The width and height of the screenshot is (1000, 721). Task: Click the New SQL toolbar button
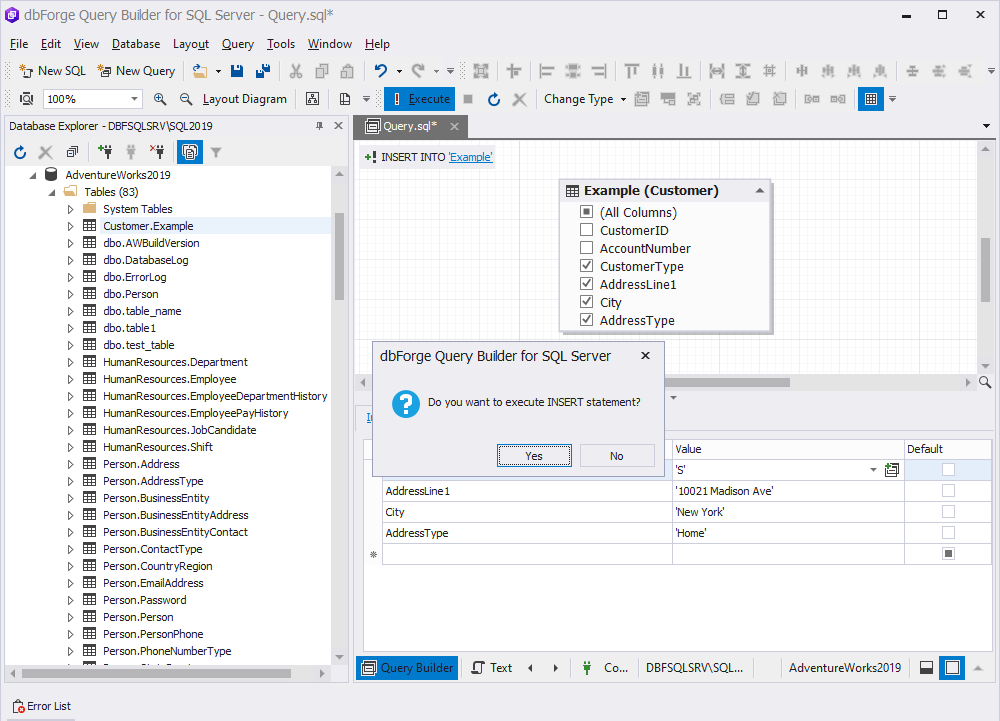click(52, 71)
